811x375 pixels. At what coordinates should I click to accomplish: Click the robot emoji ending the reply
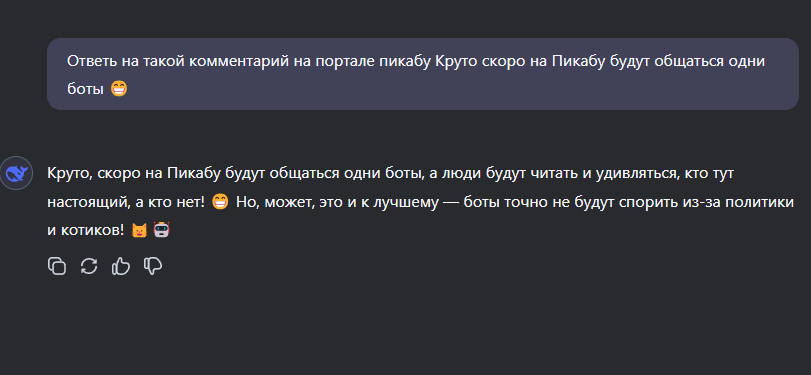click(162, 230)
